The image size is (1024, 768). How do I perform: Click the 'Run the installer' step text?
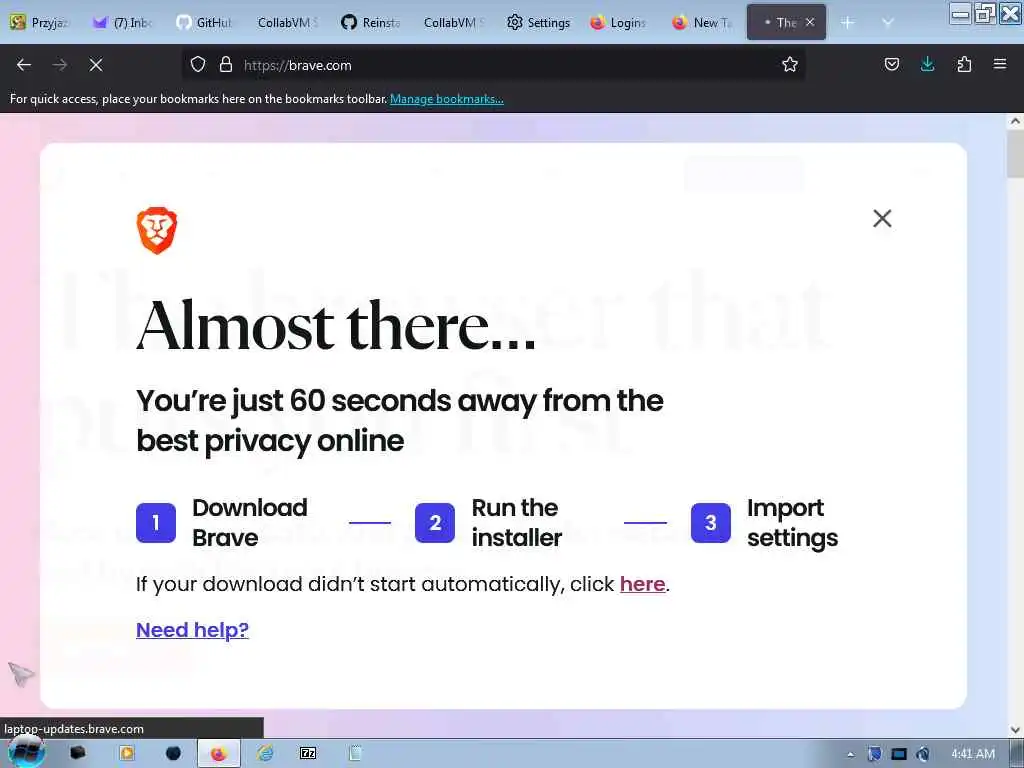pyautogui.click(x=517, y=522)
